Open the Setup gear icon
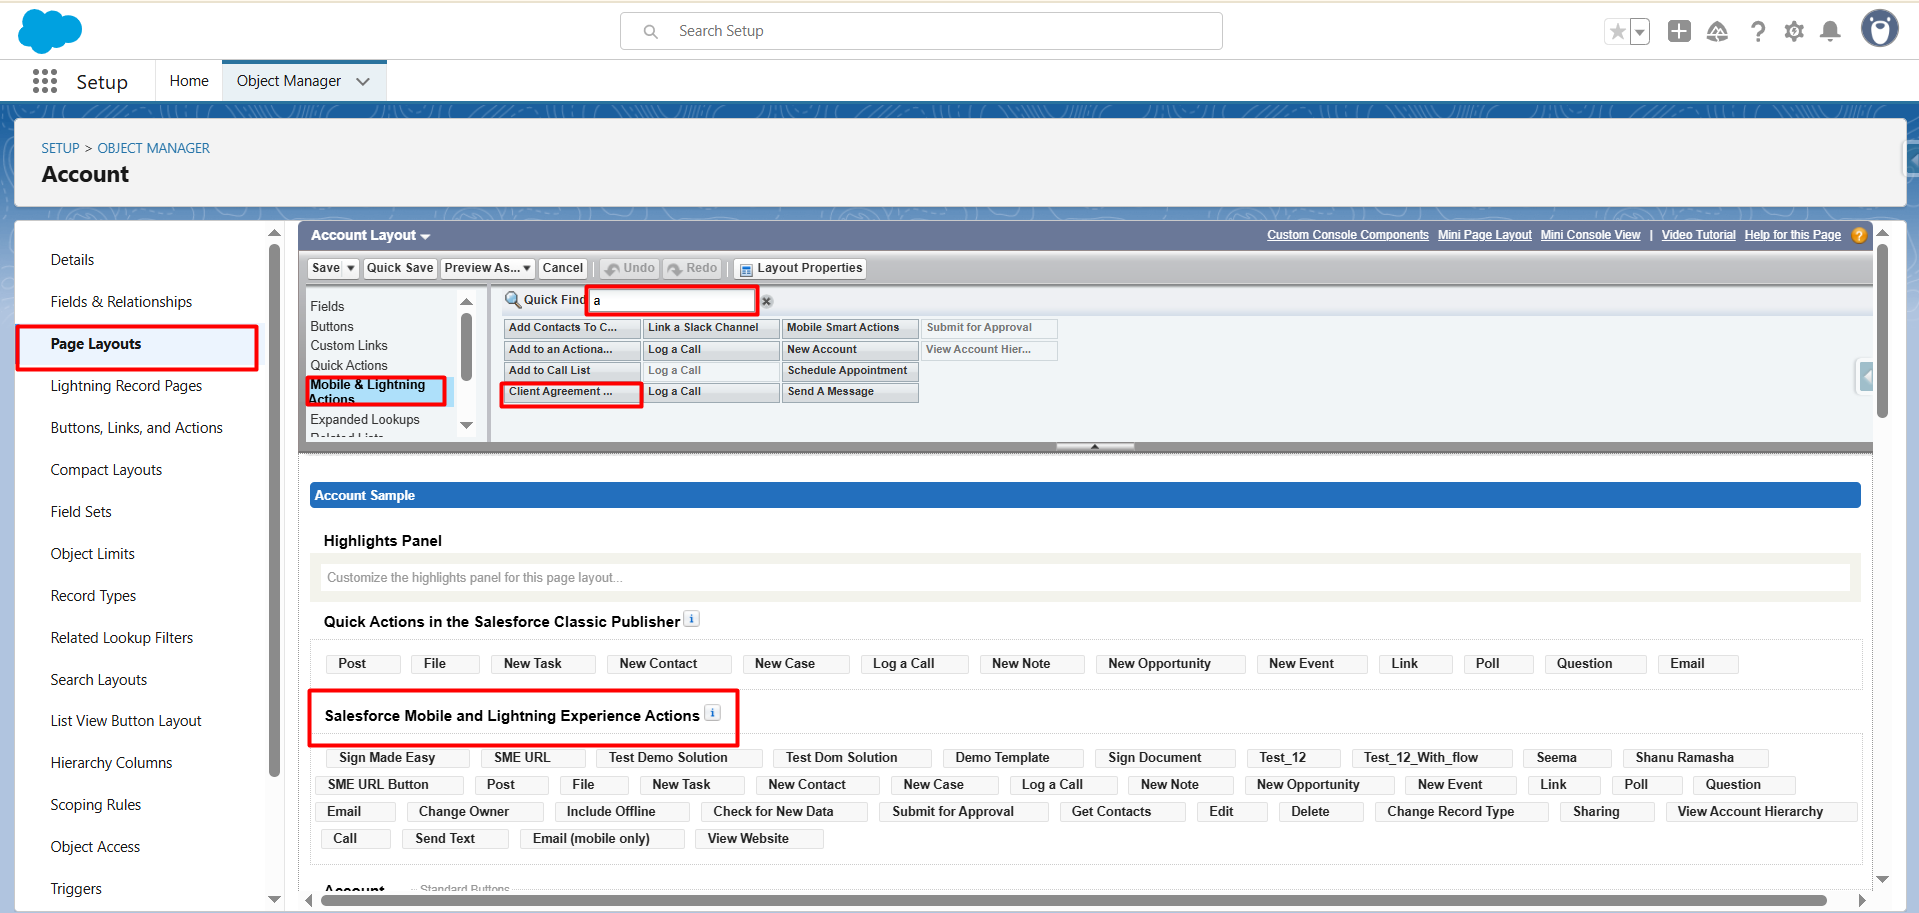 1794,31
